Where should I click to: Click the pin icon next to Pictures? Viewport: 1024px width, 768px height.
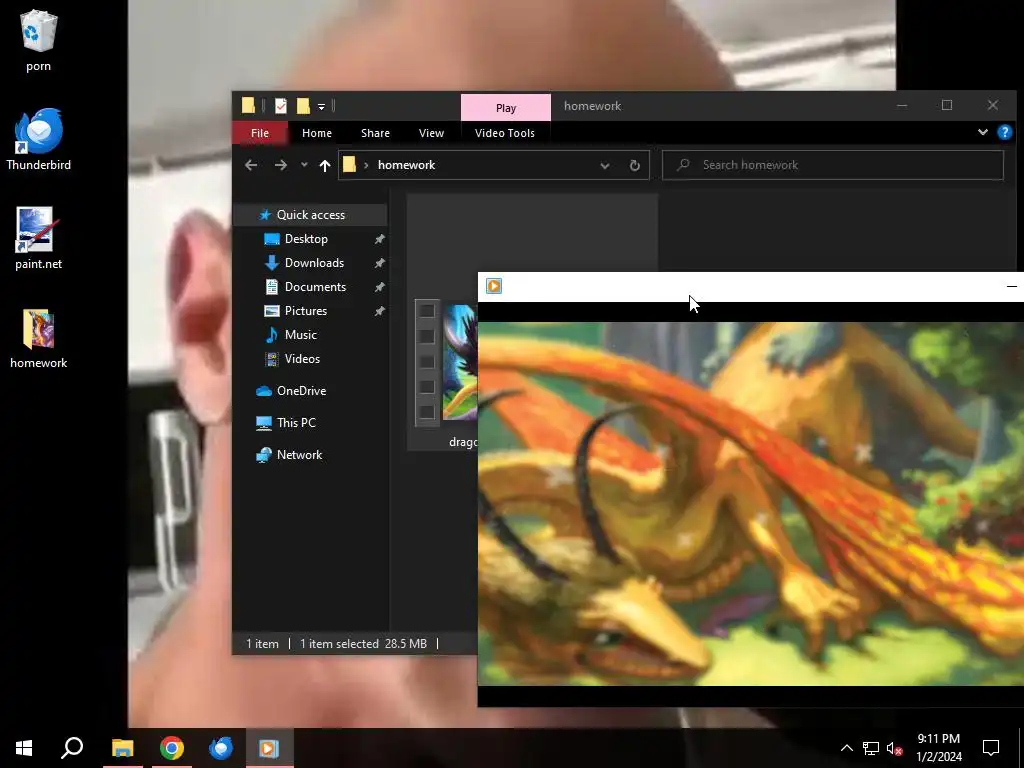pyautogui.click(x=379, y=312)
